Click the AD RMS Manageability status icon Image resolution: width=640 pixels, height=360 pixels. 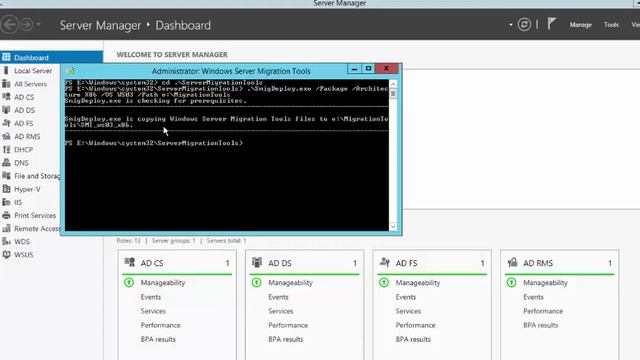(511, 282)
